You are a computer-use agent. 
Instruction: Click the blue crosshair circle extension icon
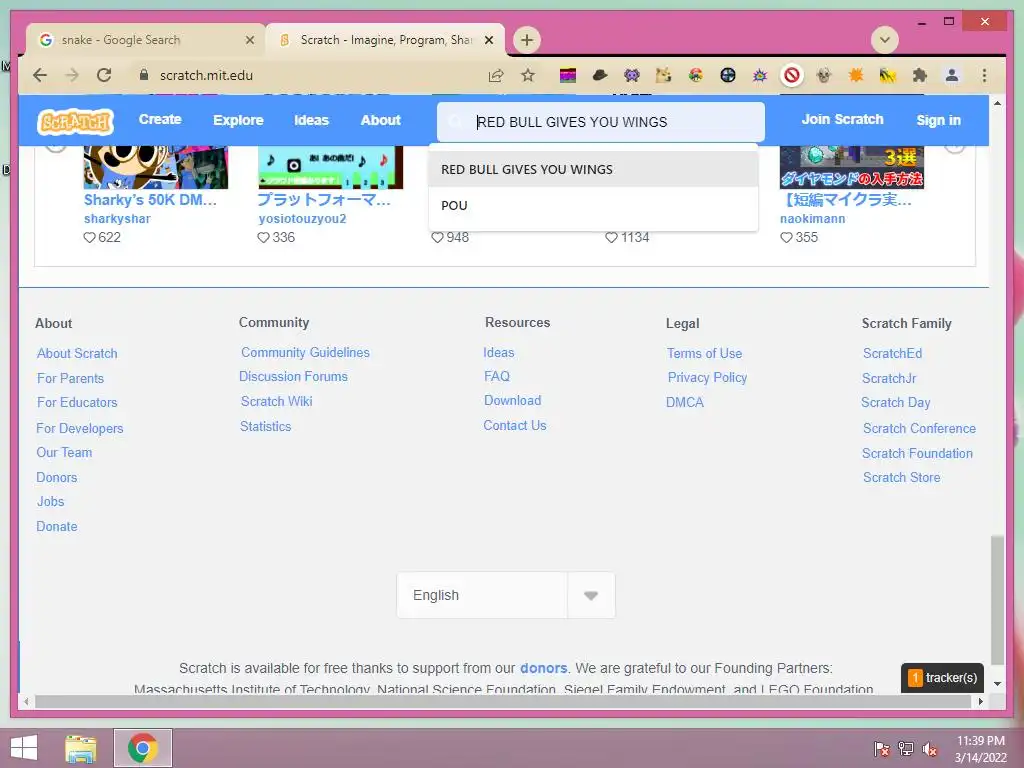pos(728,76)
